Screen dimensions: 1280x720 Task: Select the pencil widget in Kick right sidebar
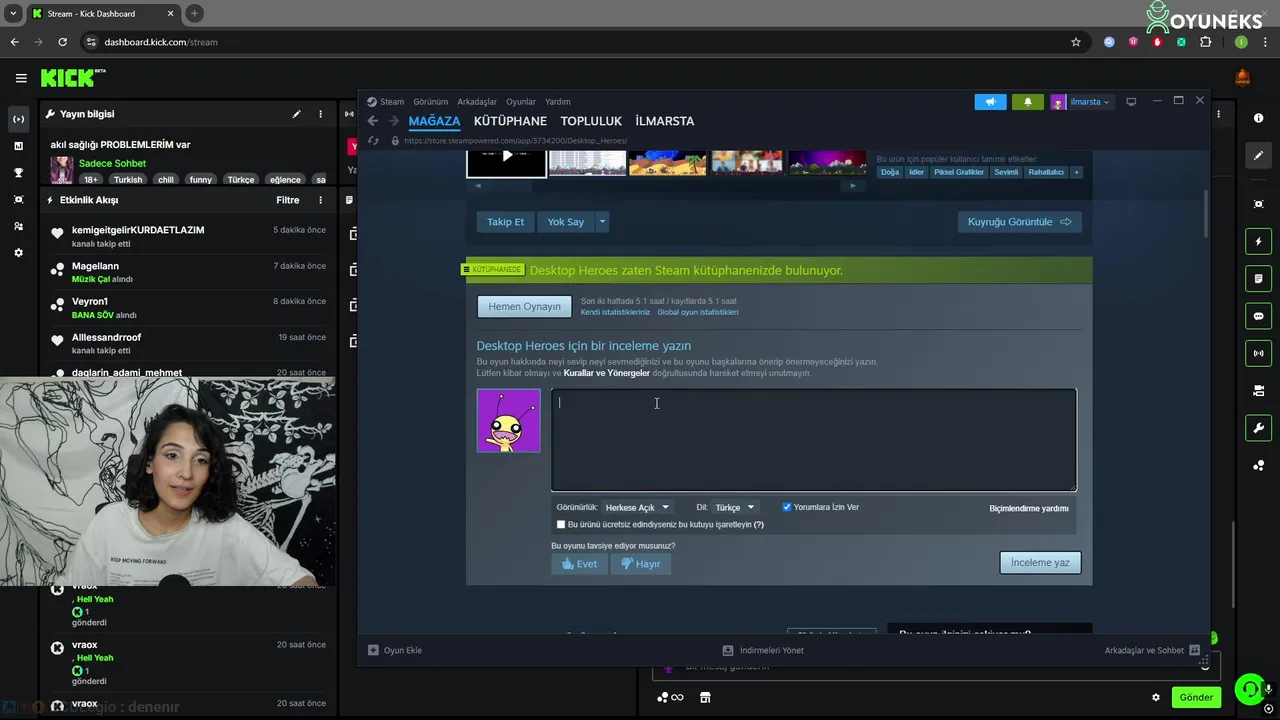[x=1258, y=155]
